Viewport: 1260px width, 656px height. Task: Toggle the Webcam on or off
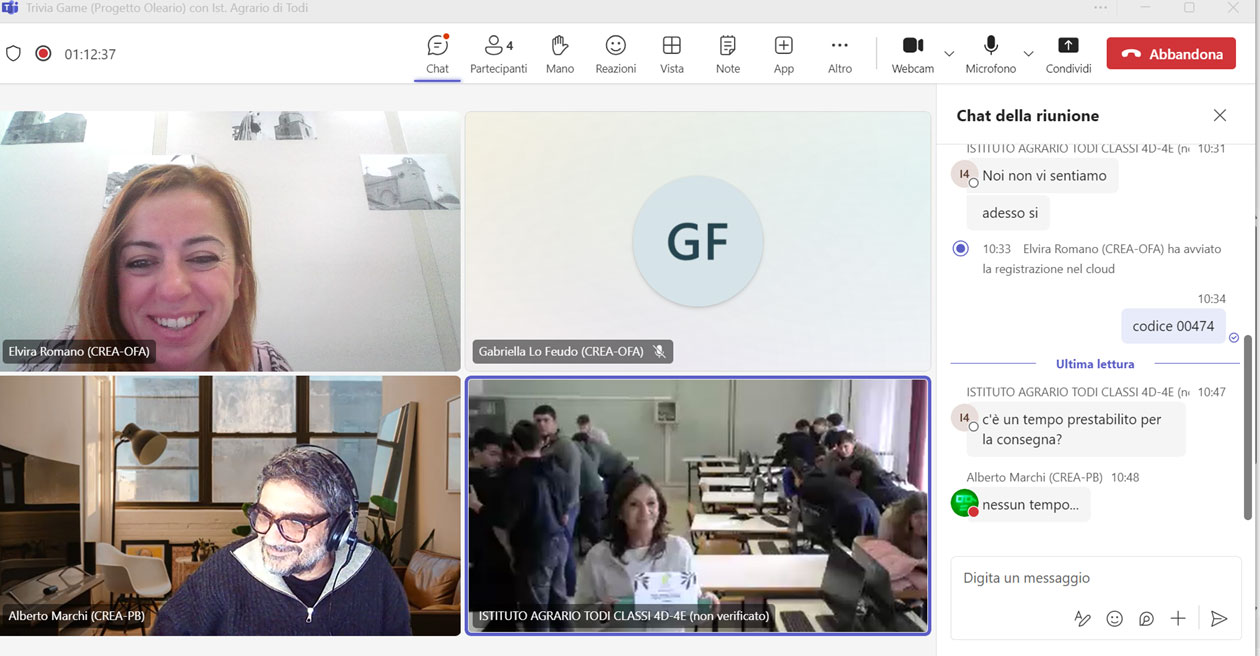pos(912,54)
